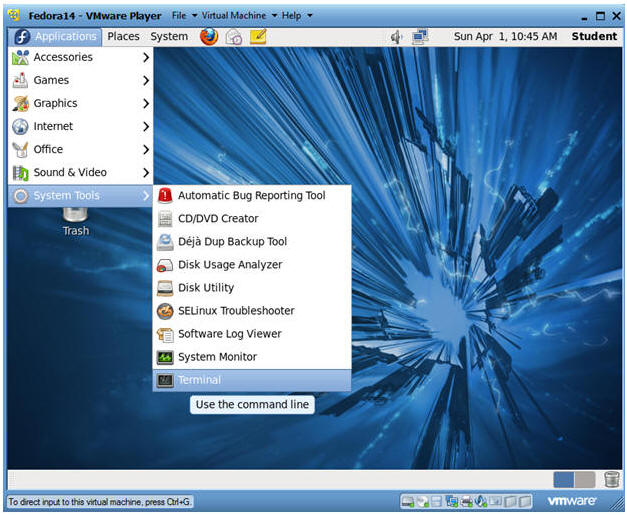Open Terminal from System Tools
The image size is (627, 515).
tap(252, 380)
